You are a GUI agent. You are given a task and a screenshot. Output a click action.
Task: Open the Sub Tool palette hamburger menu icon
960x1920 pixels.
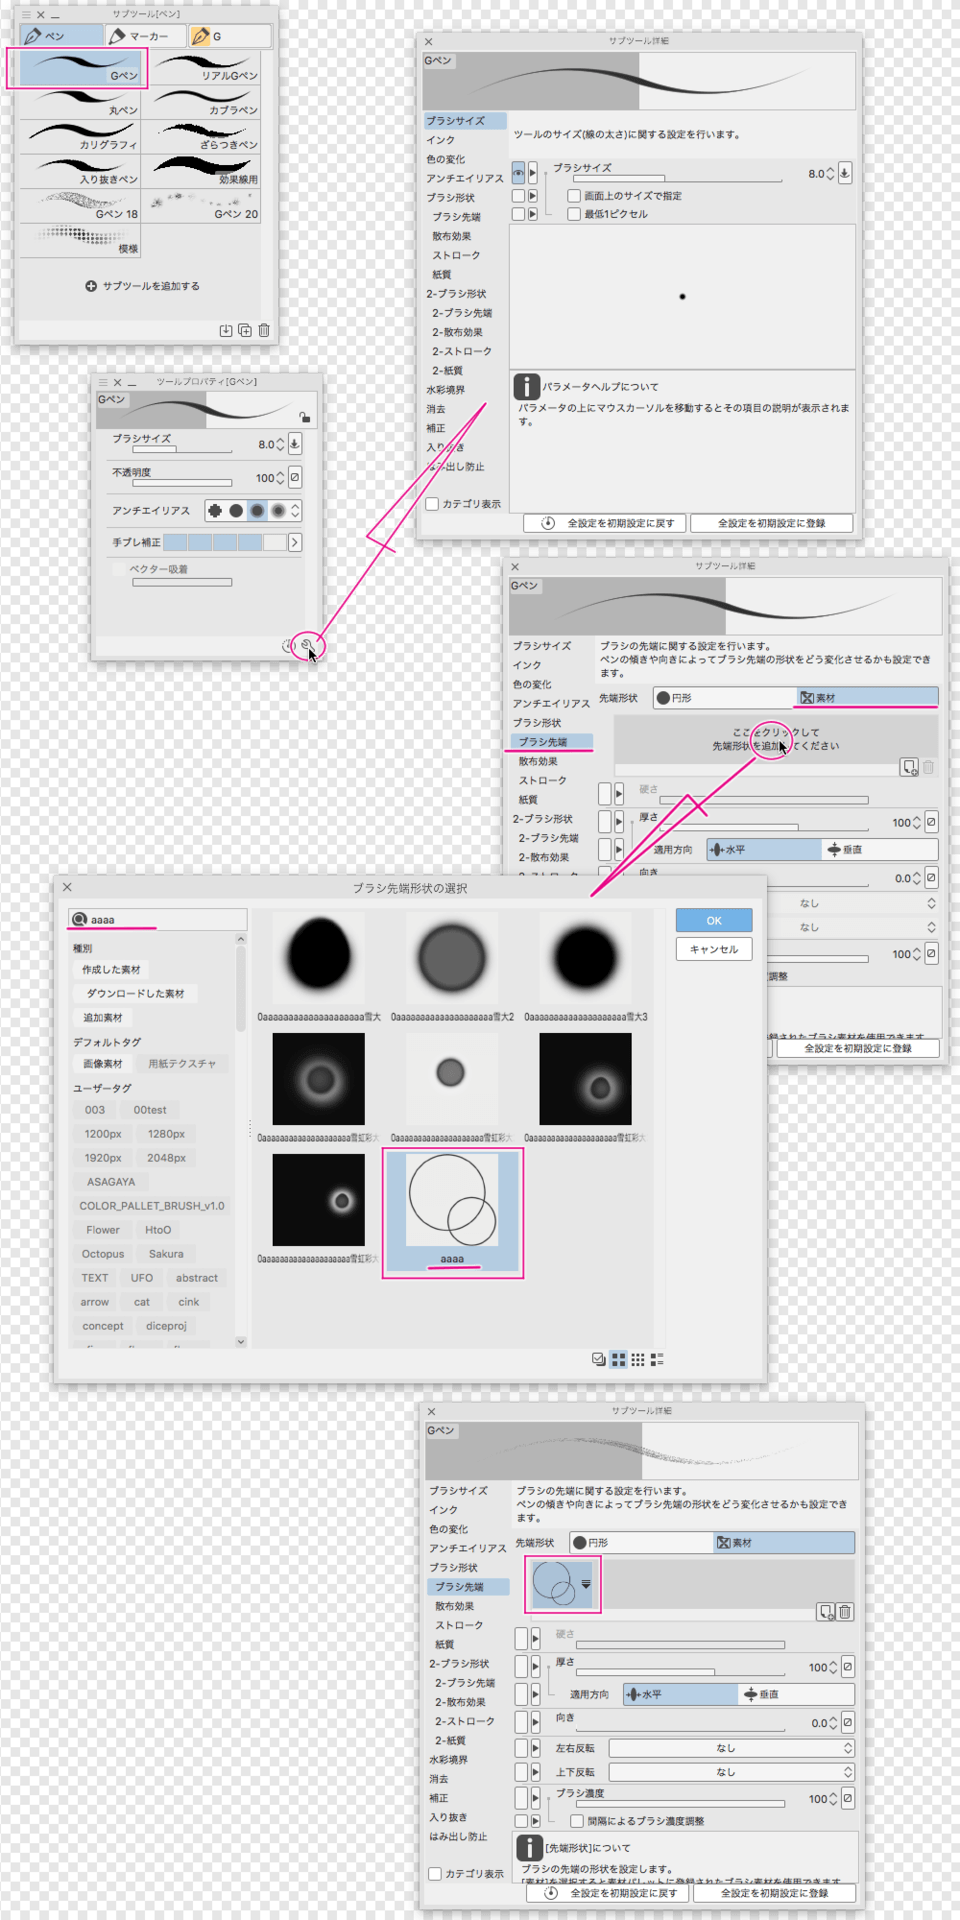[x=26, y=15]
